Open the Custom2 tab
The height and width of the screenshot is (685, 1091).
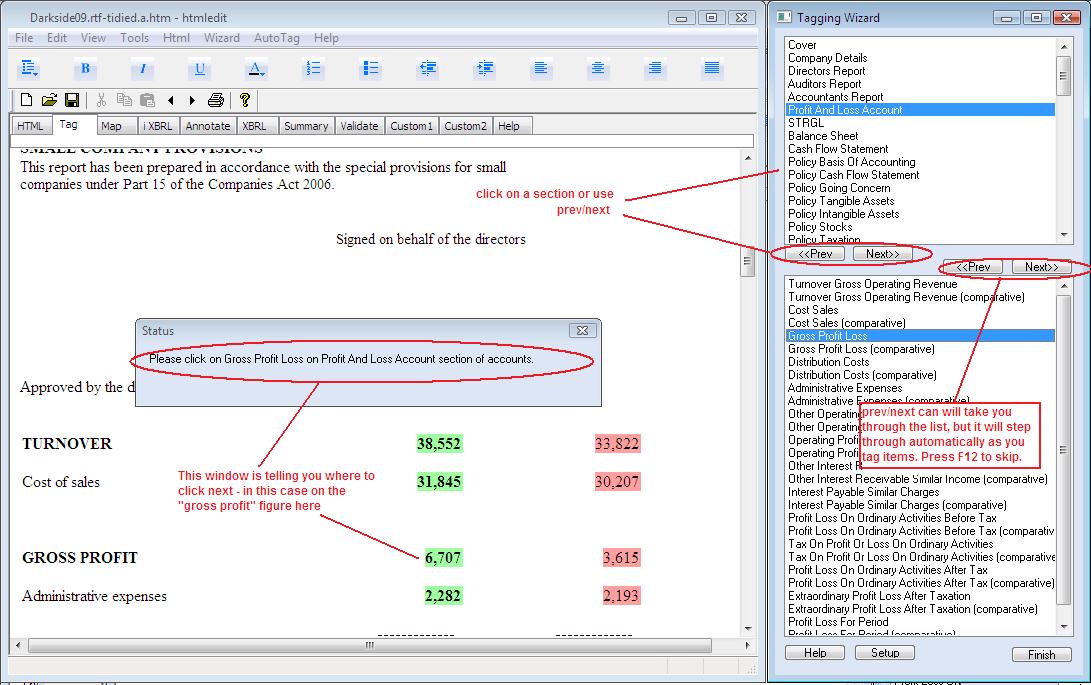click(x=465, y=126)
